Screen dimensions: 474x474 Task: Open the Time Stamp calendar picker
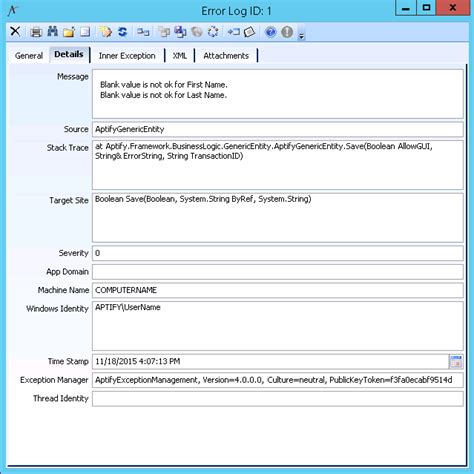click(x=456, y=362)
